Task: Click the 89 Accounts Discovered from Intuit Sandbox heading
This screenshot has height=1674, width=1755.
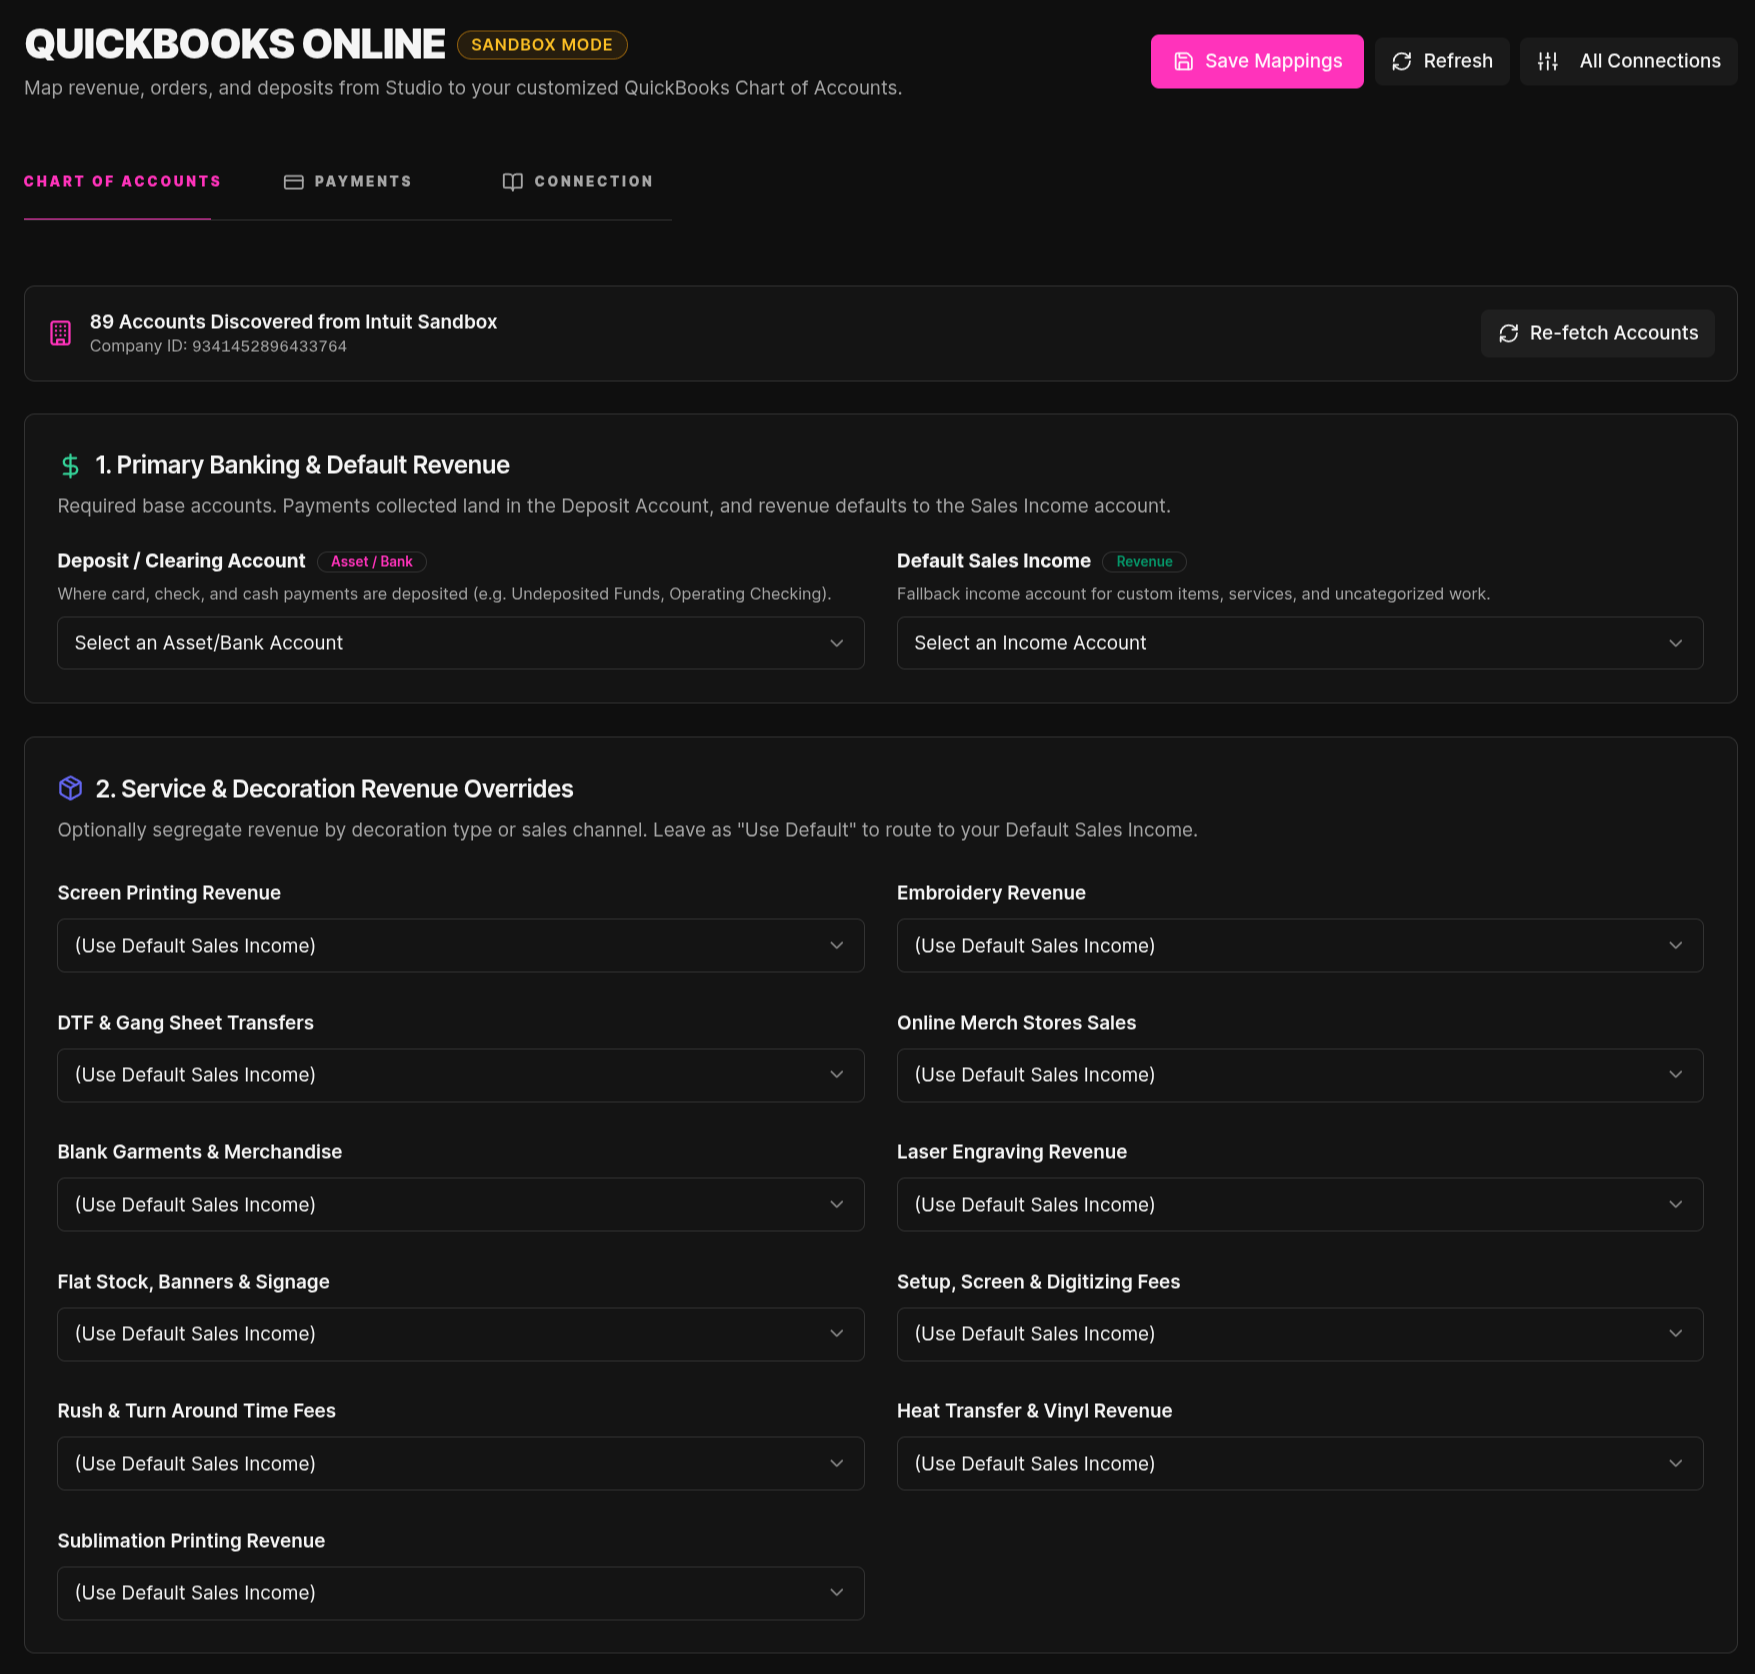Action: 293,322
